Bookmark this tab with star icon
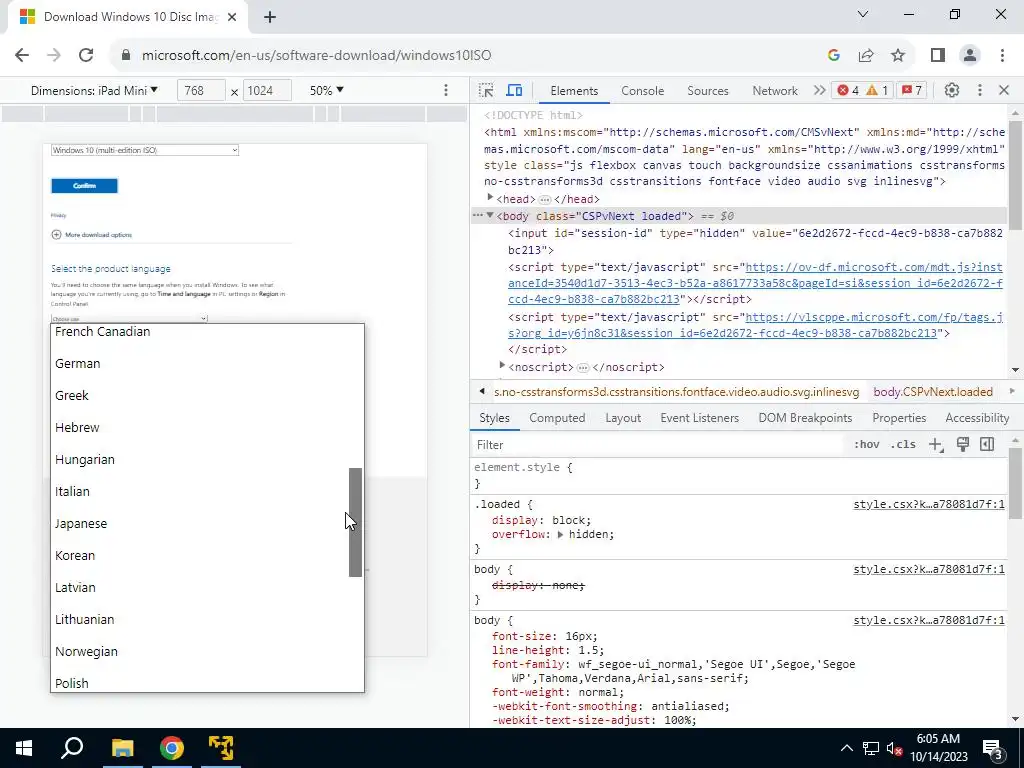This screenshot has width=1024, height=768. pyautogui.click(x=898, y=56)
